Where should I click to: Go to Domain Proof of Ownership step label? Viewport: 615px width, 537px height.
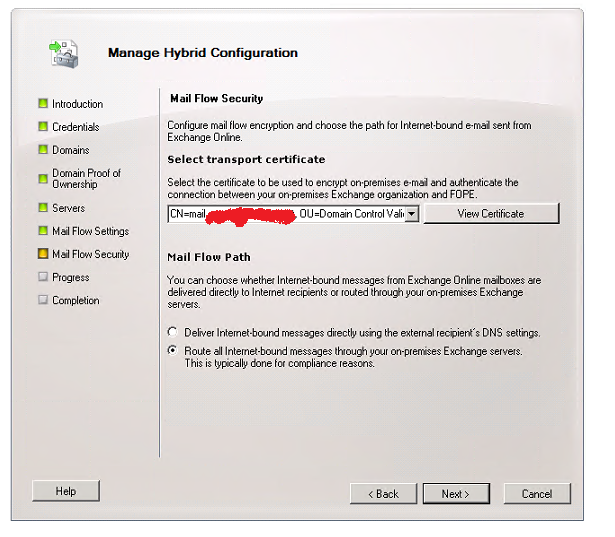click(86, 178)
